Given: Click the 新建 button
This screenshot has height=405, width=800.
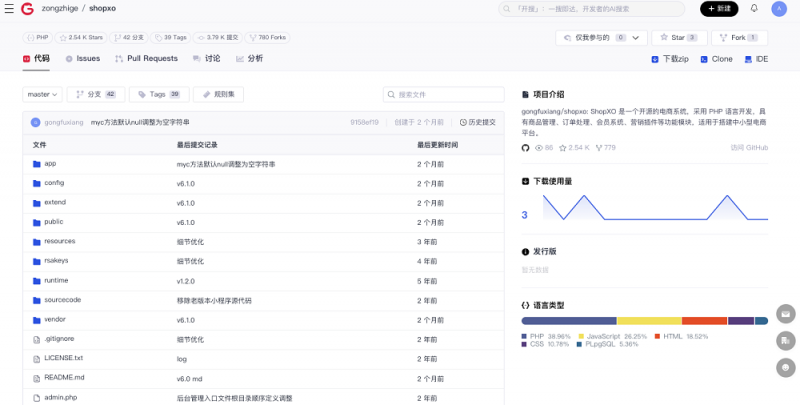Looking at the screenshot, I should pyautogui.click(x=719, y=9).
